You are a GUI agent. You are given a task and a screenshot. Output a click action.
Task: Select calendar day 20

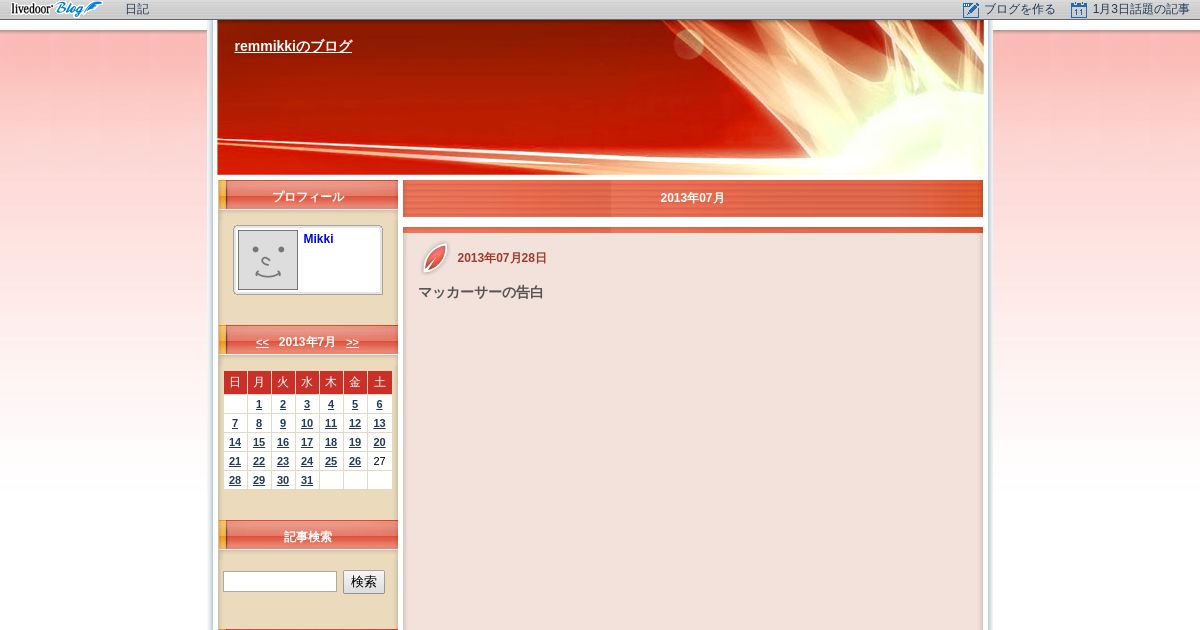point(379,442)
